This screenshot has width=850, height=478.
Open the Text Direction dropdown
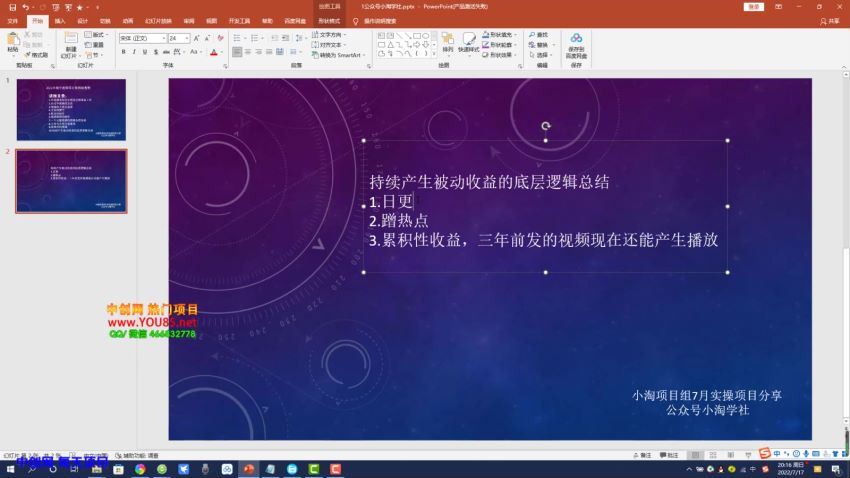329,35
